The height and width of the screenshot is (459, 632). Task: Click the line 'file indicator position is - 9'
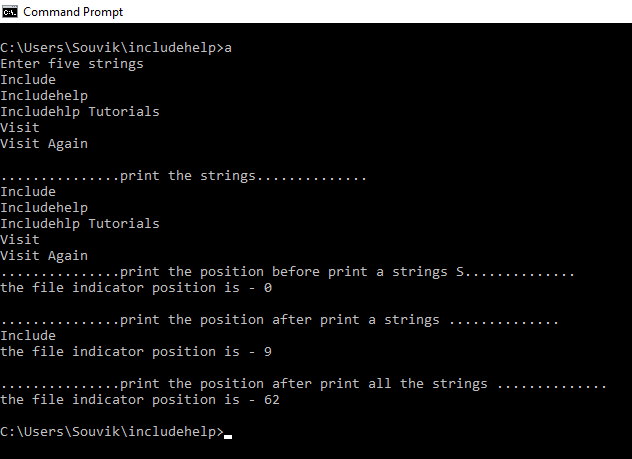pos(136,352)
